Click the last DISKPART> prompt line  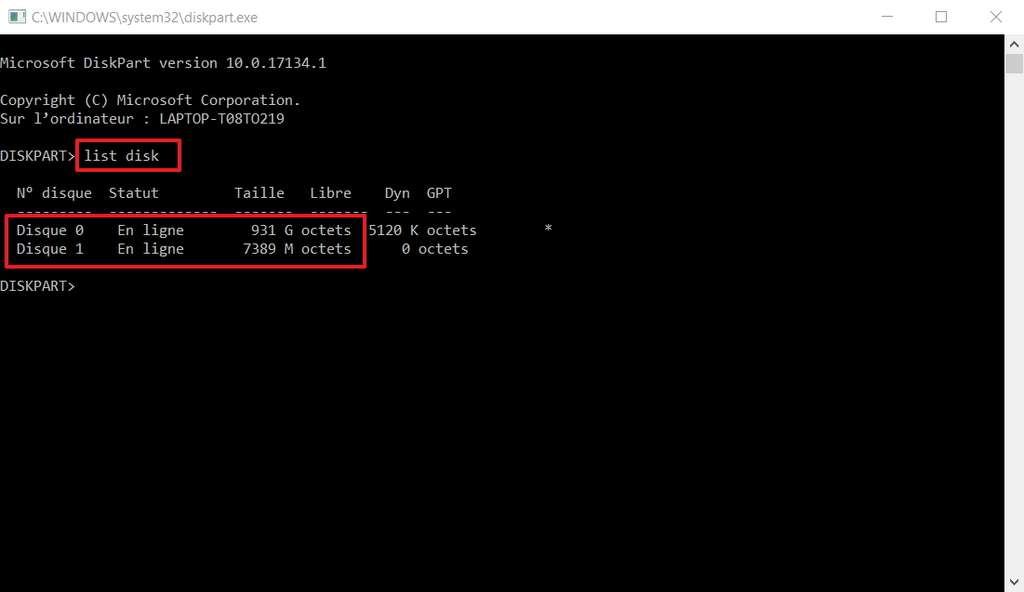click(38, 286)
